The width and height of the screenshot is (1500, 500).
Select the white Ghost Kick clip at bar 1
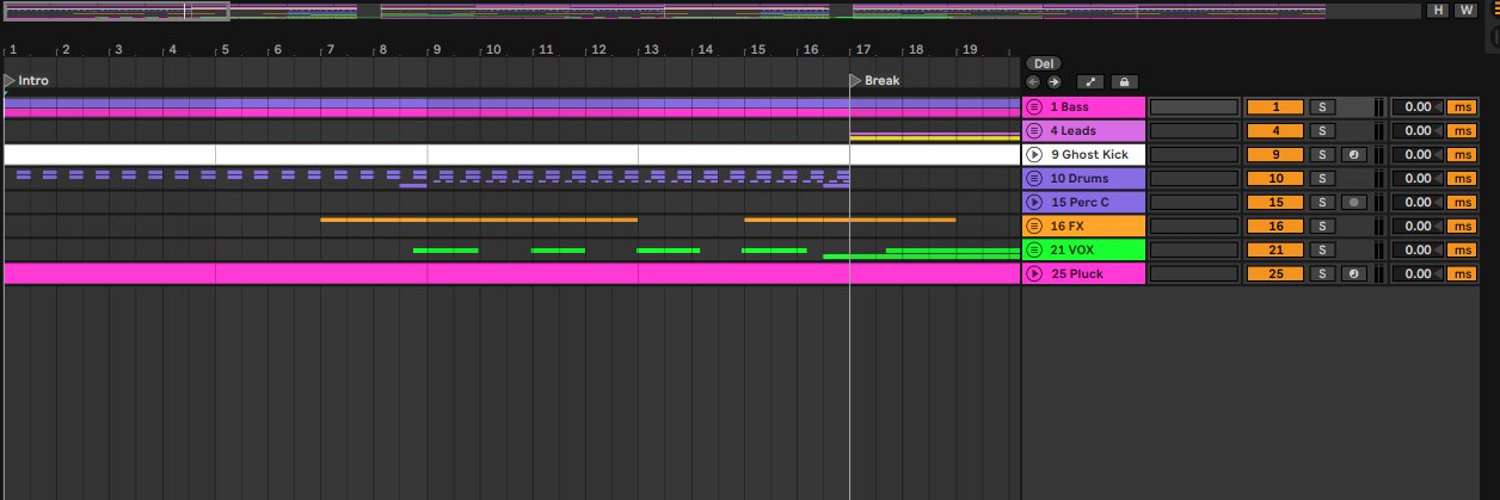(x=110, y=155)
